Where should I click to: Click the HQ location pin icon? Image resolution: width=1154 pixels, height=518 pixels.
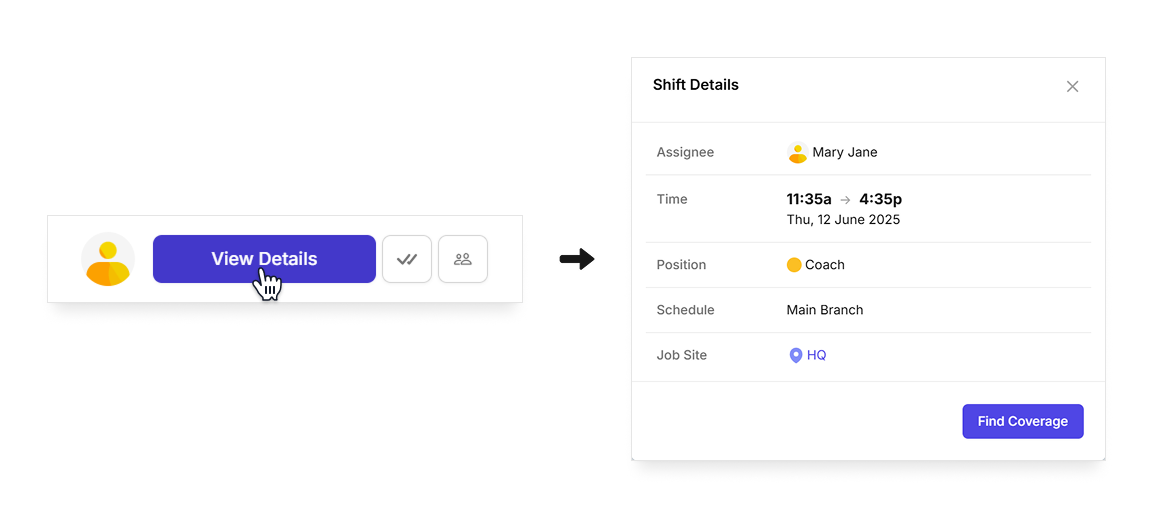tap(796, 355)
